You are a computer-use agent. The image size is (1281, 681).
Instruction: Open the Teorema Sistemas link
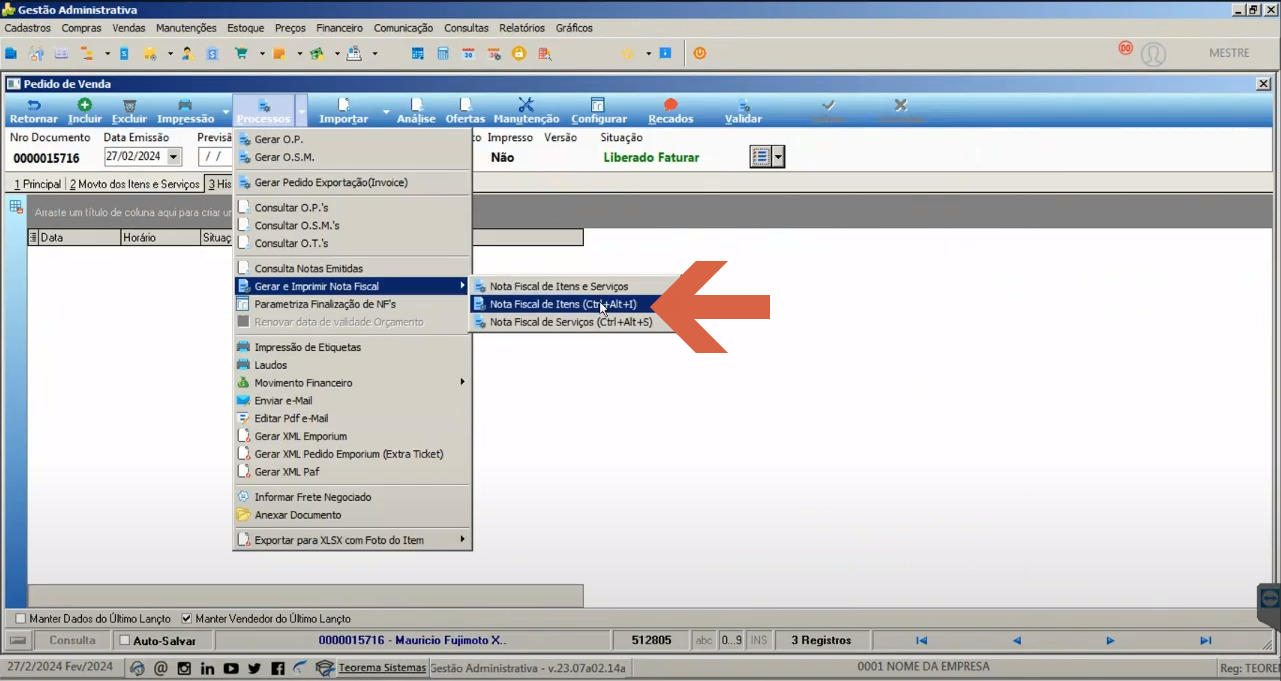tap(382, 668)
